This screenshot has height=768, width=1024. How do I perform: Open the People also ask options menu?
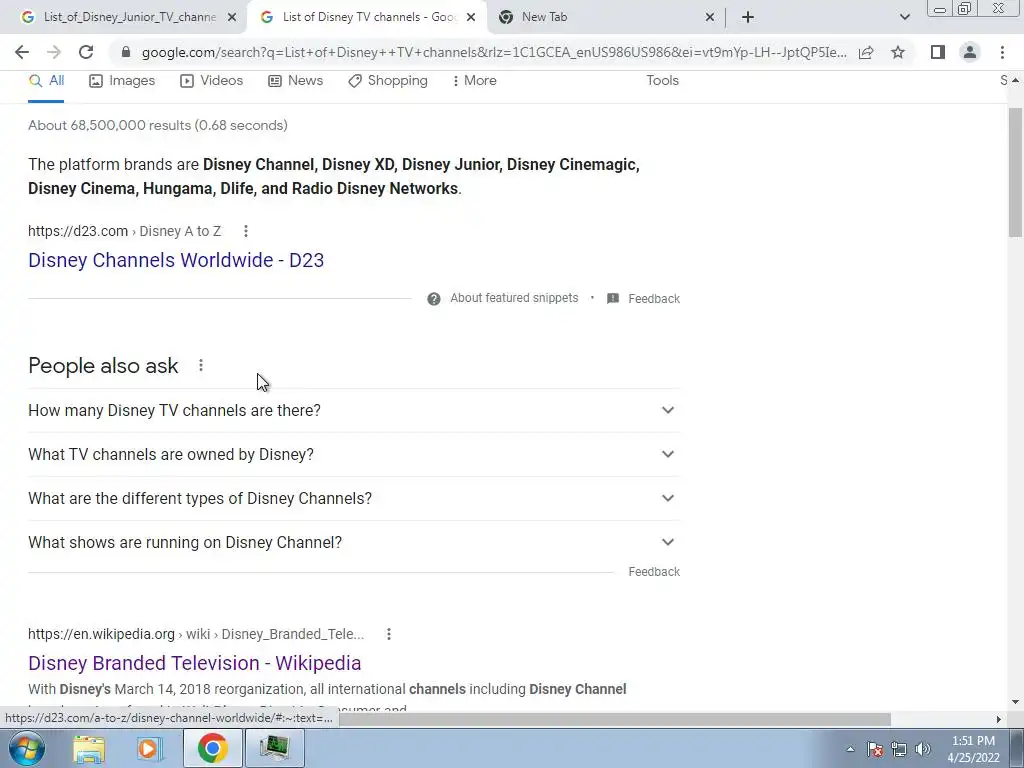coord(201,366)
